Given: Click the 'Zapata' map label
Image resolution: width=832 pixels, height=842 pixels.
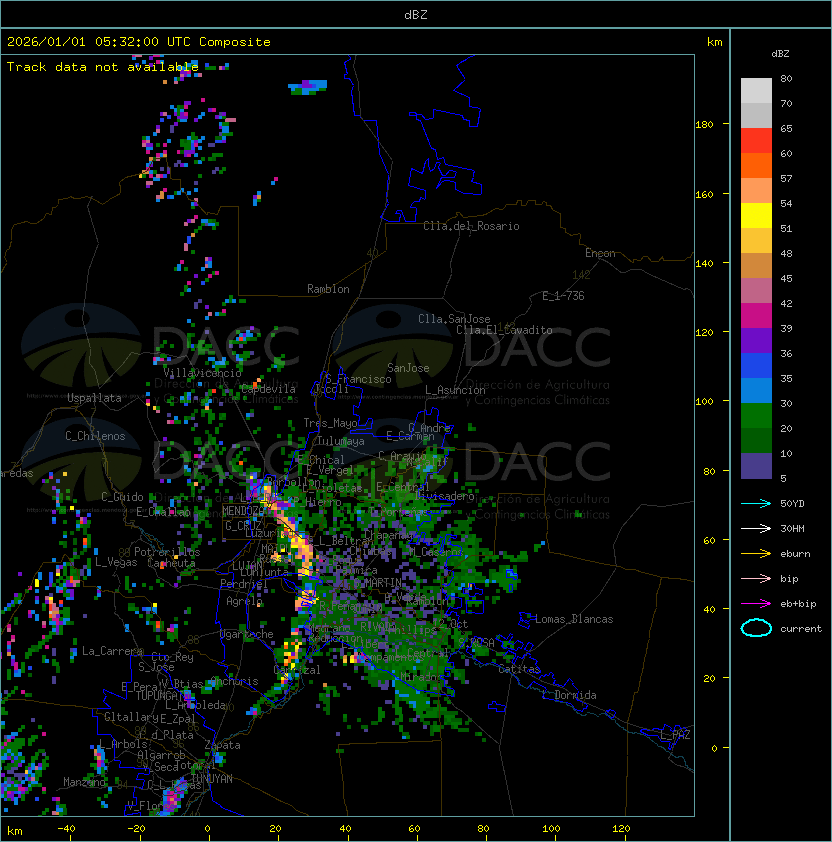Looking at the screenshot, I should pyautogui.click(x=222, y=745).
